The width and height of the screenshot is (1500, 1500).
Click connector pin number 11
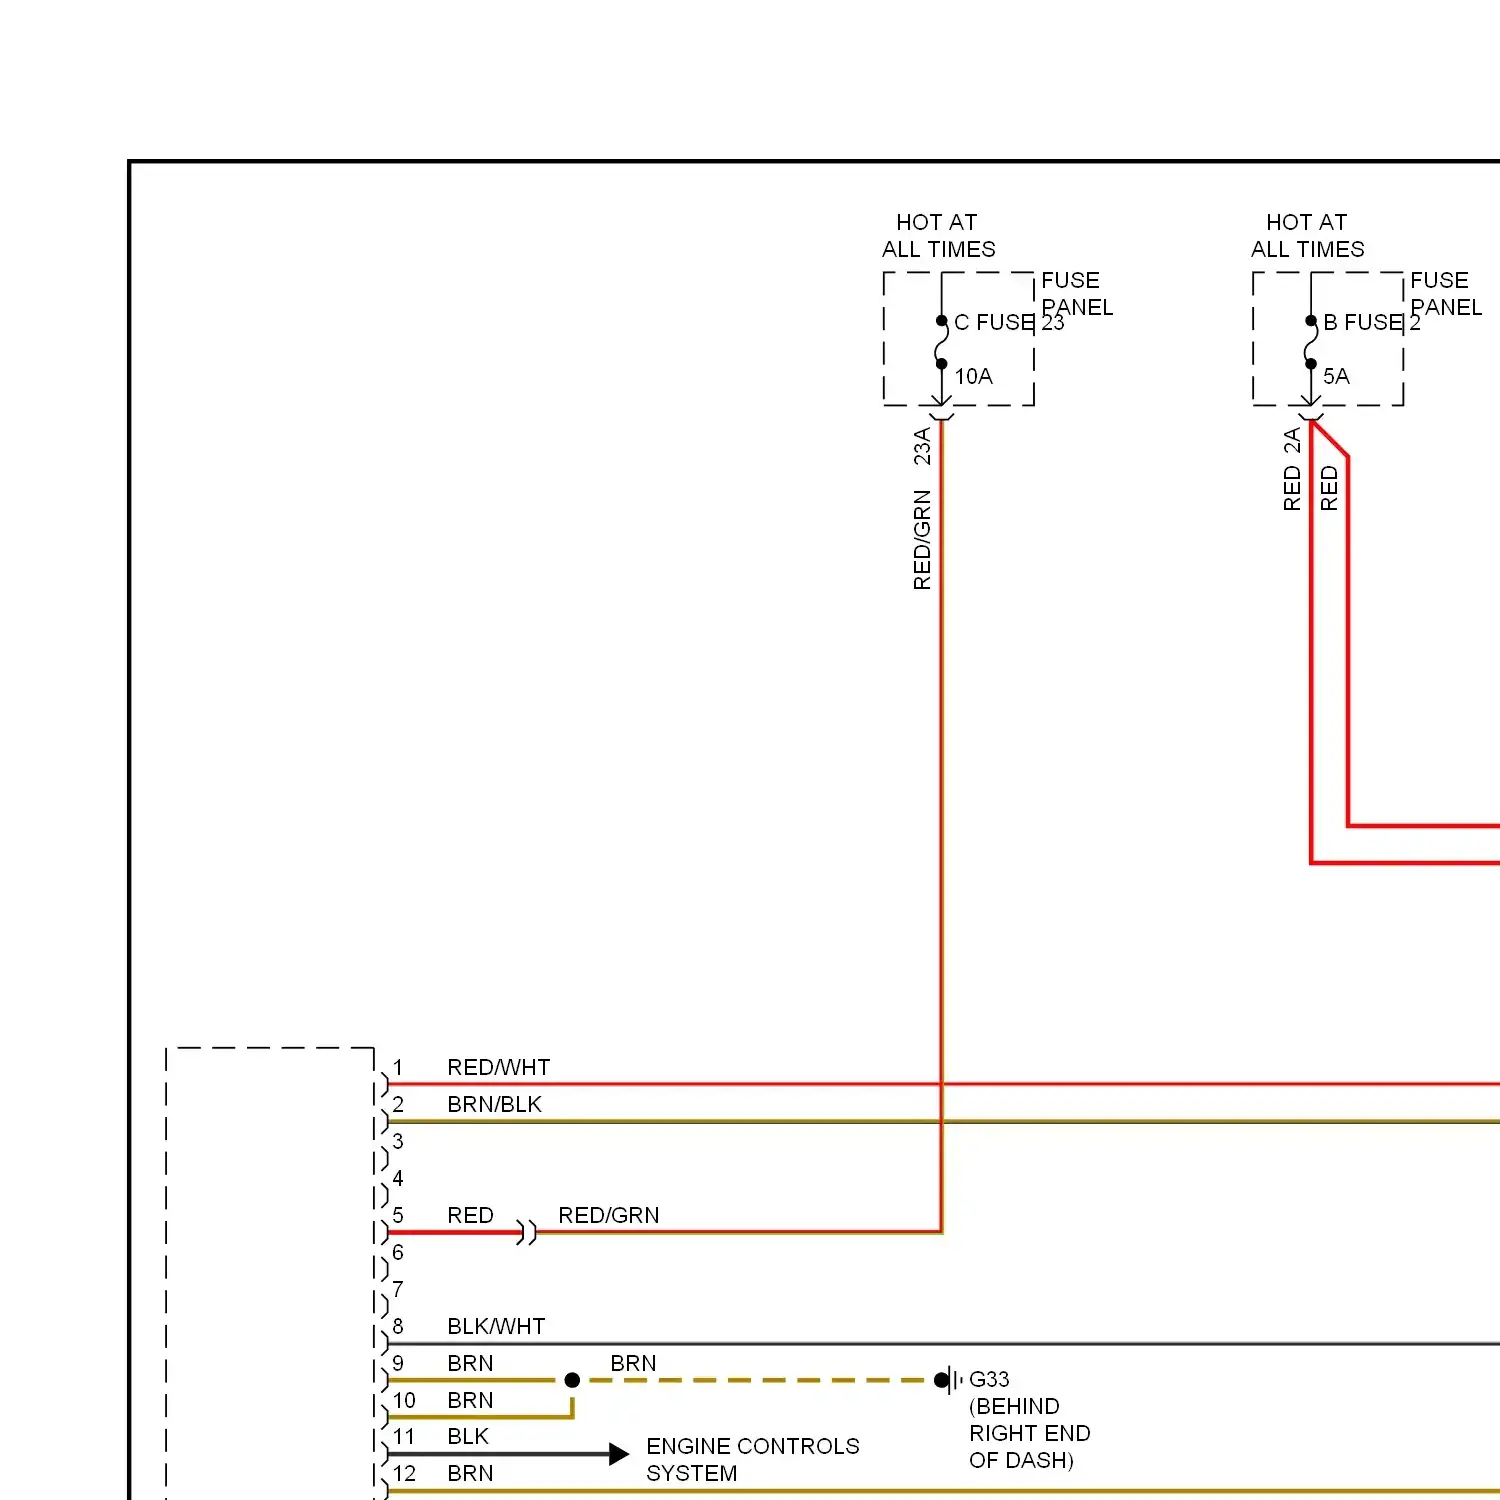coord(404,1436)
